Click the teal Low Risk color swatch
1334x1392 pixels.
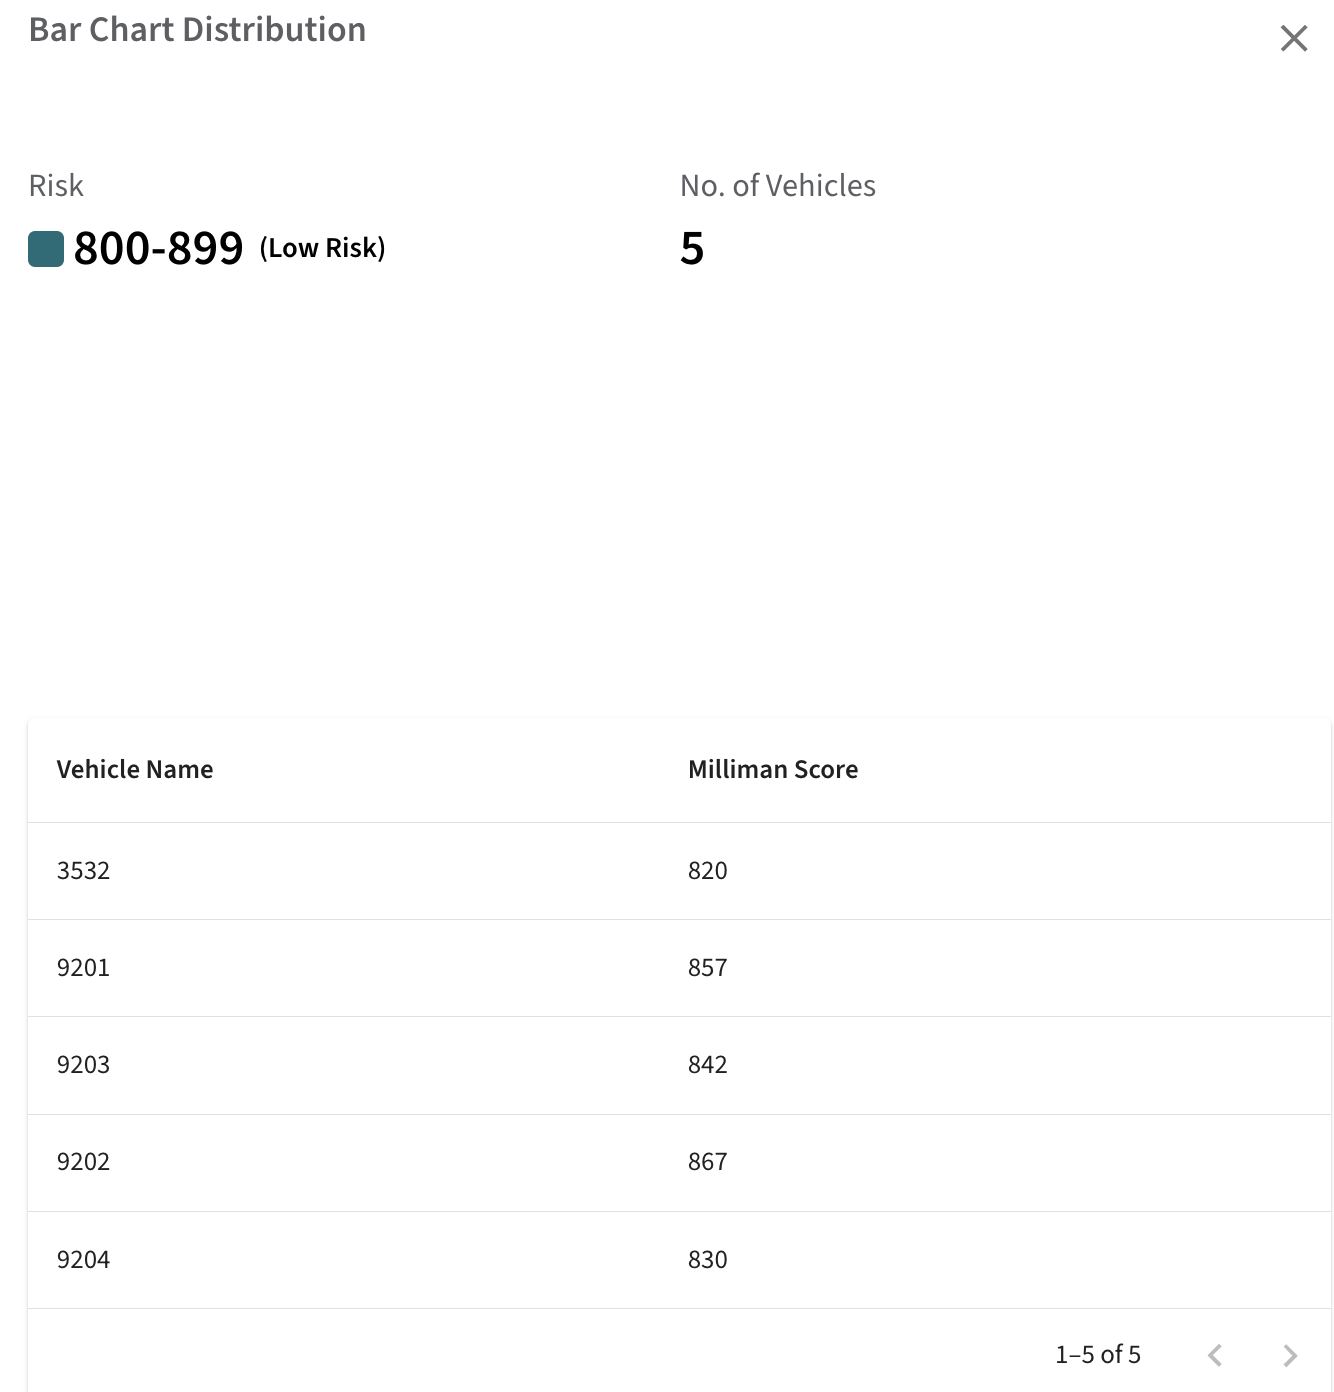(x=46, y=249)
